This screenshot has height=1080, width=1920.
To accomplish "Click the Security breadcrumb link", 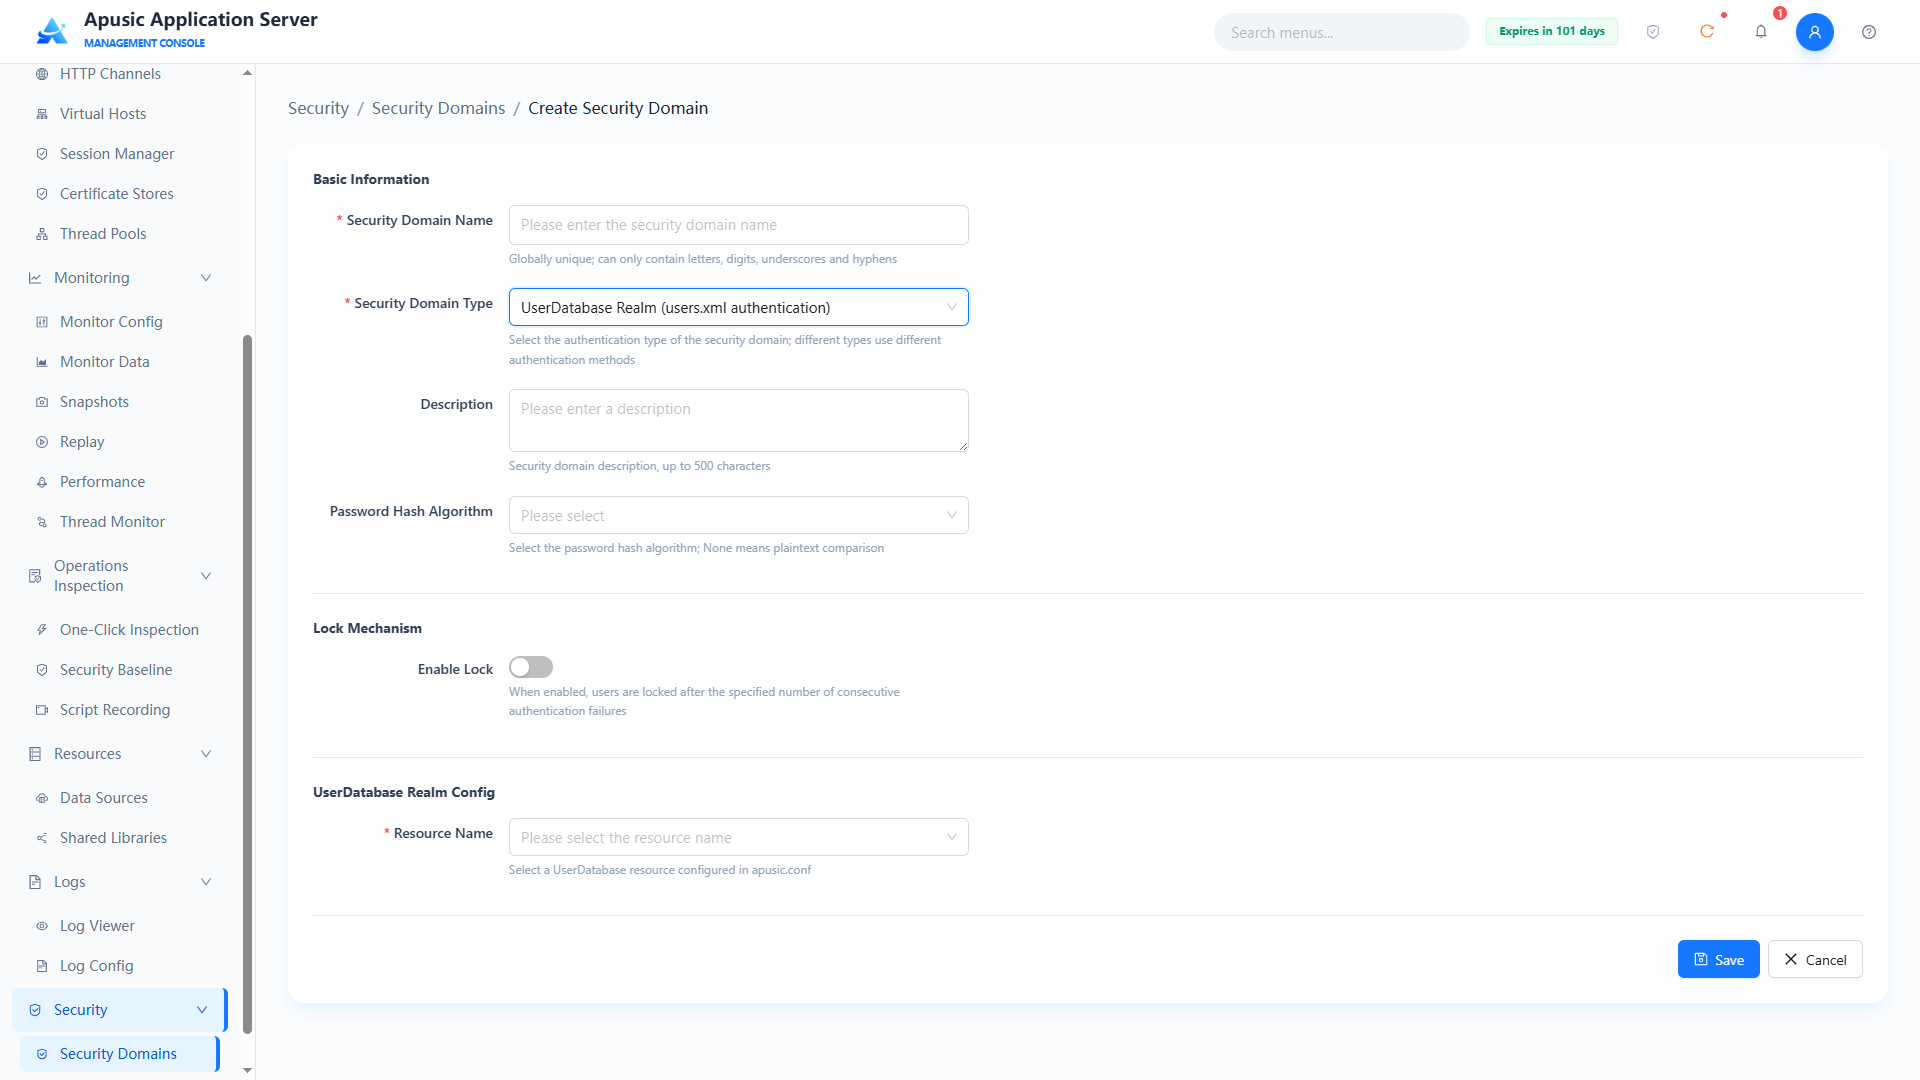I will click(318, 108).
